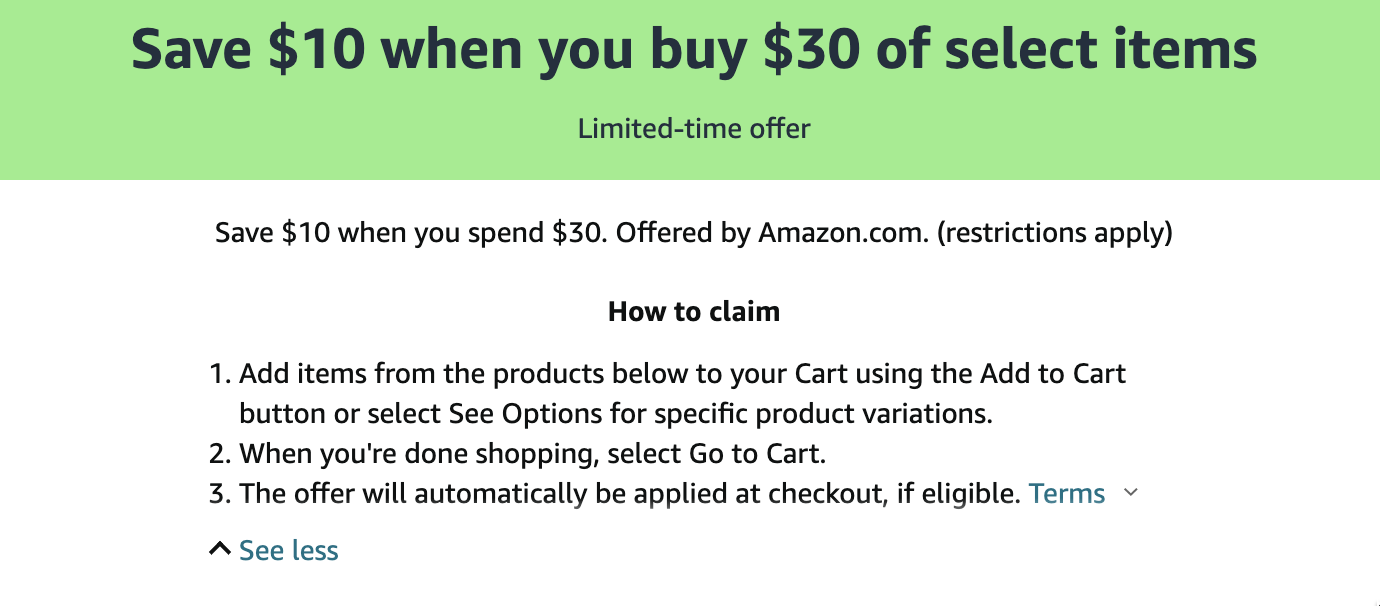Click the See less link
The image size is (1380, 606).
pyautogui.click(x=288, y=551)
